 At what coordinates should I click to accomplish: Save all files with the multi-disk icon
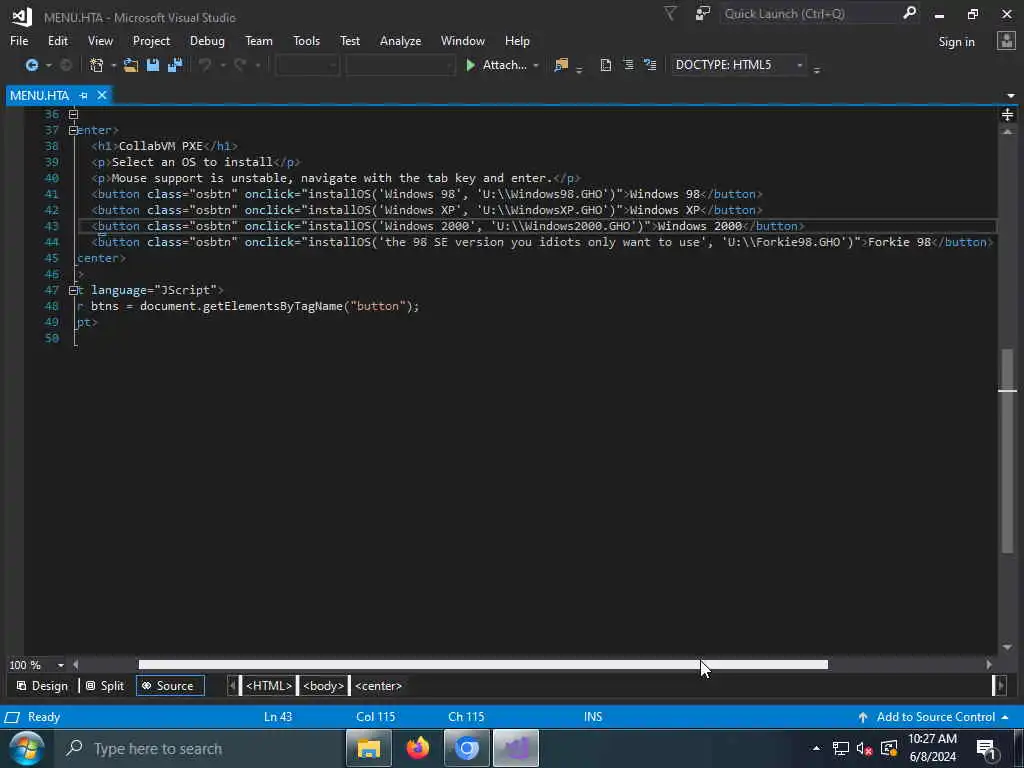click(175, 65)
